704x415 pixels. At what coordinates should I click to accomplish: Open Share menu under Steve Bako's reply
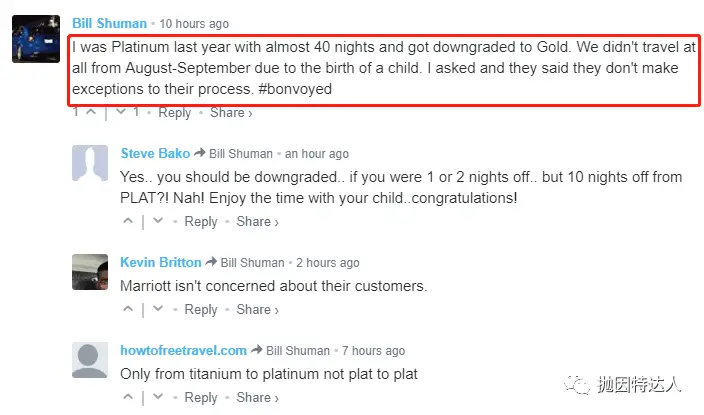pos(258,222)
